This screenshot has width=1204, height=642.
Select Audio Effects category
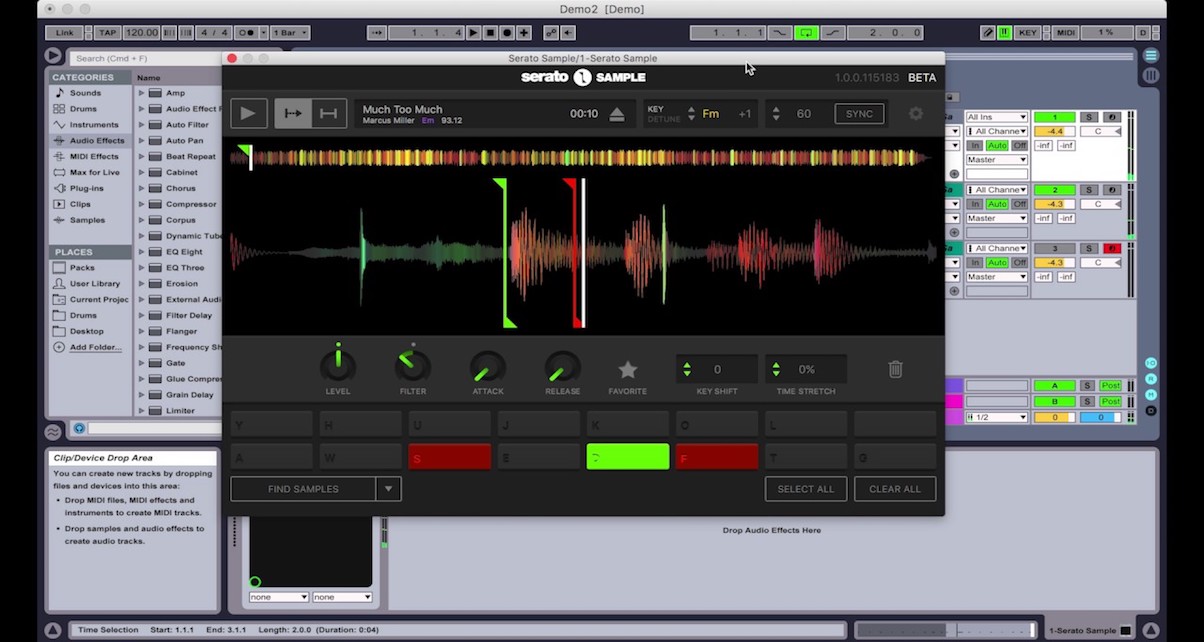pos(89,141)
